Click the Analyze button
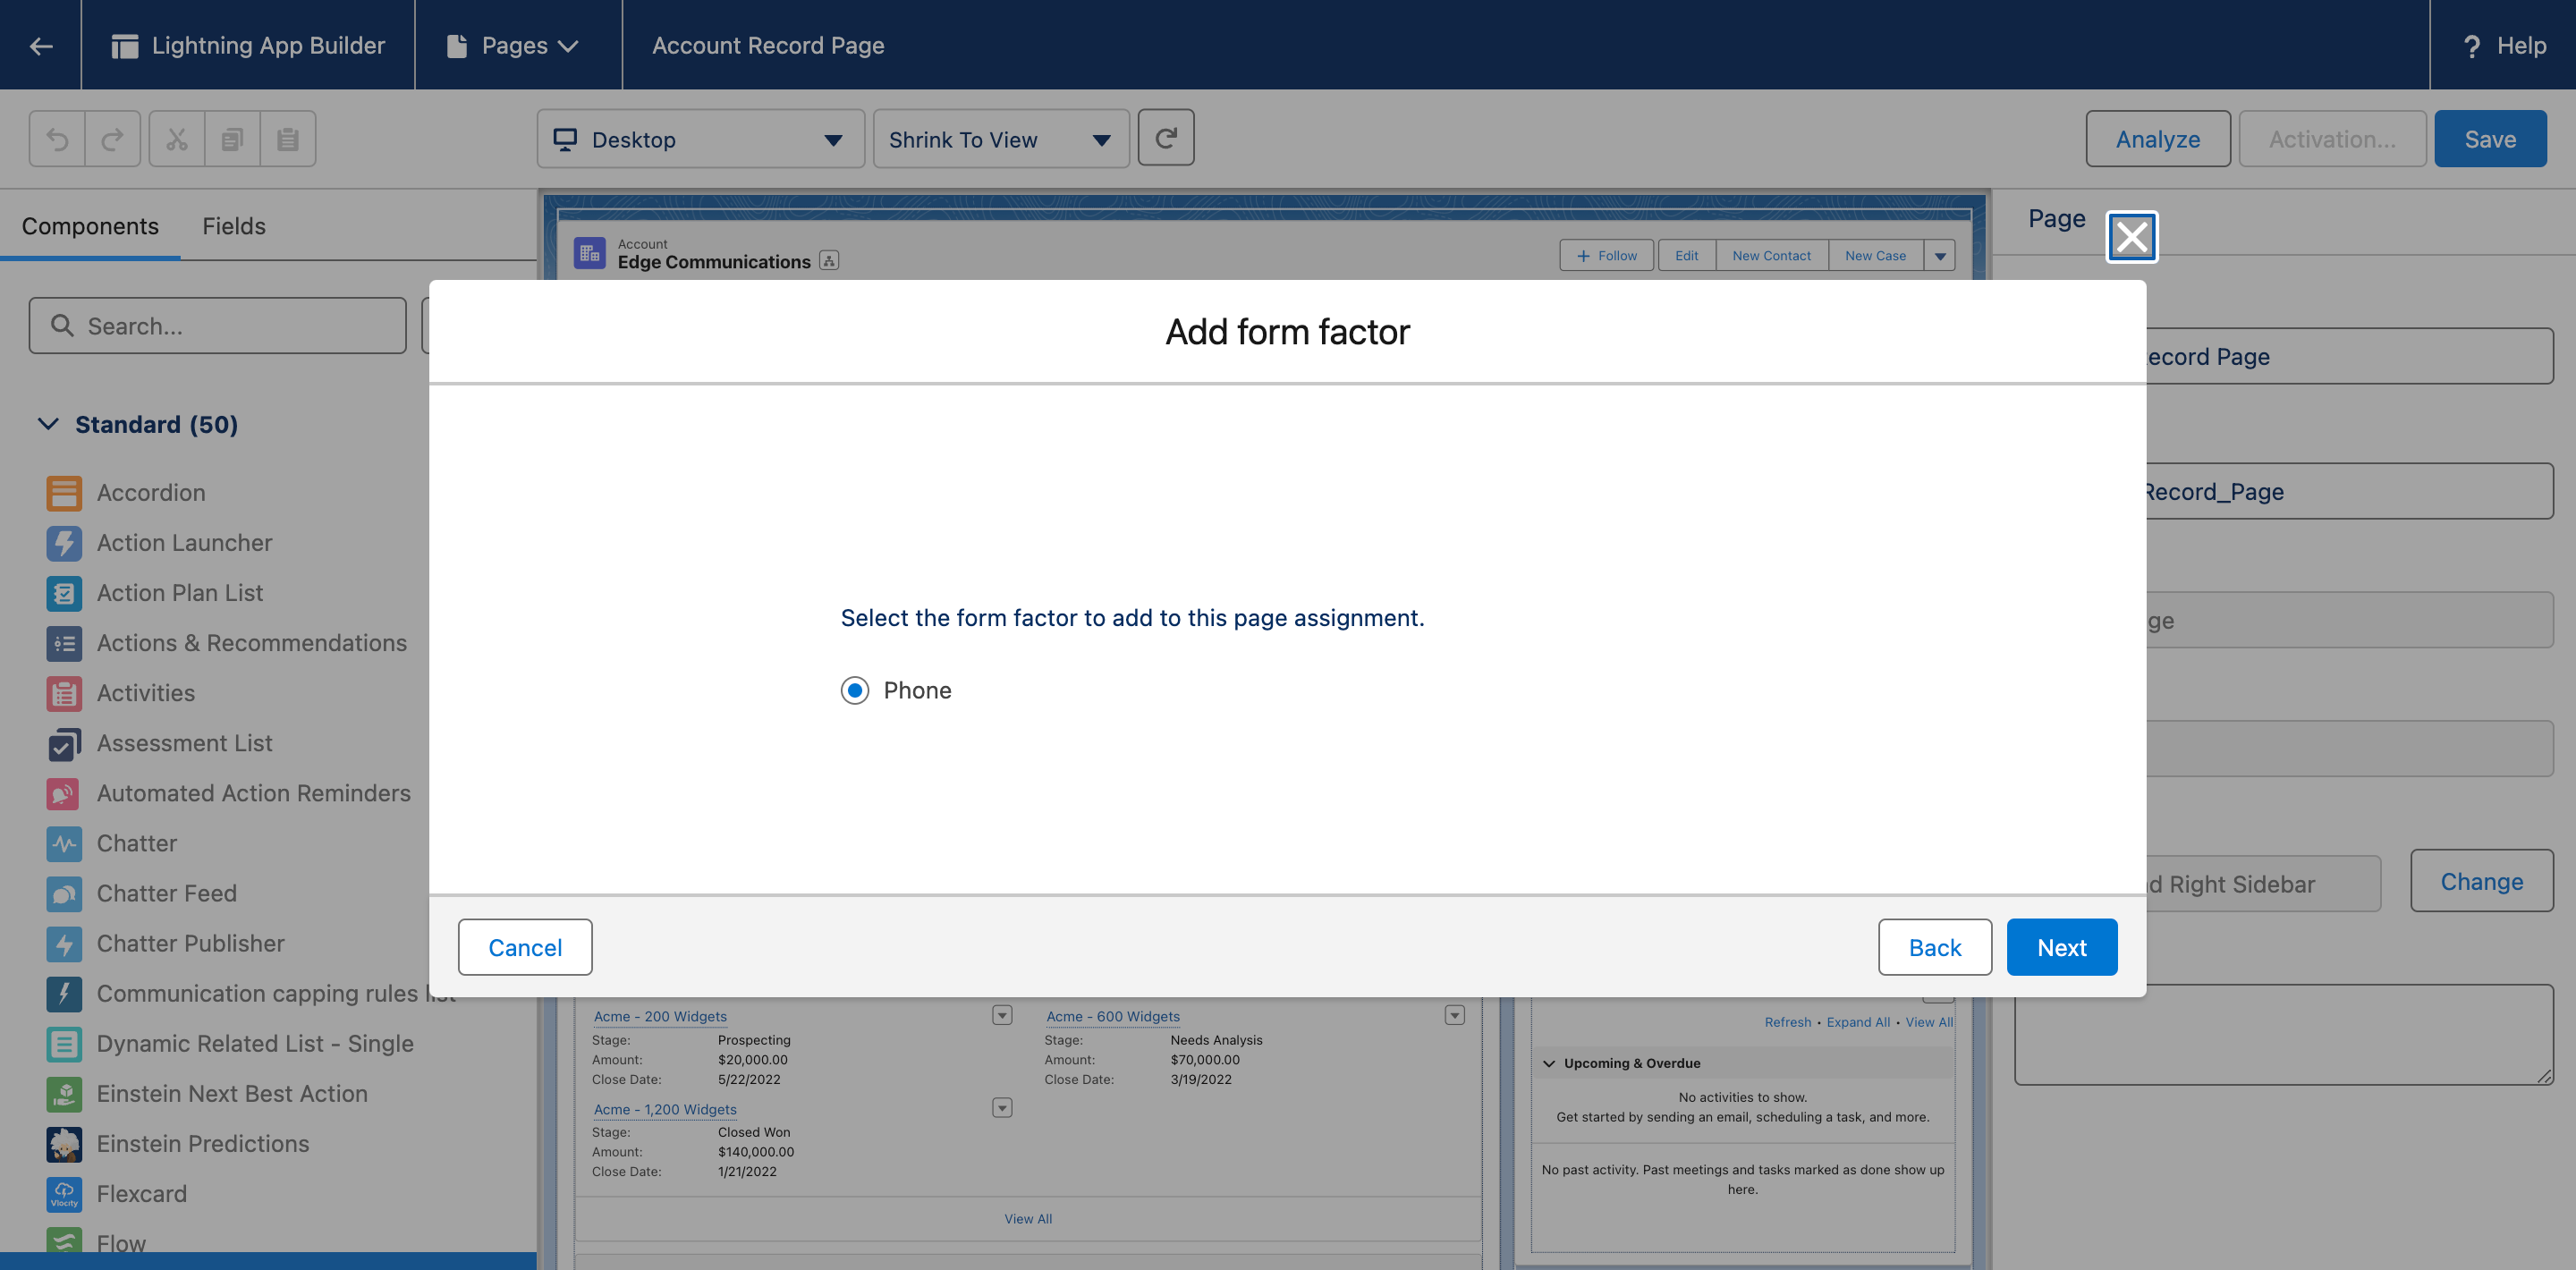This screenshot has width=2576, height=1270. (x=2157, y=138)
